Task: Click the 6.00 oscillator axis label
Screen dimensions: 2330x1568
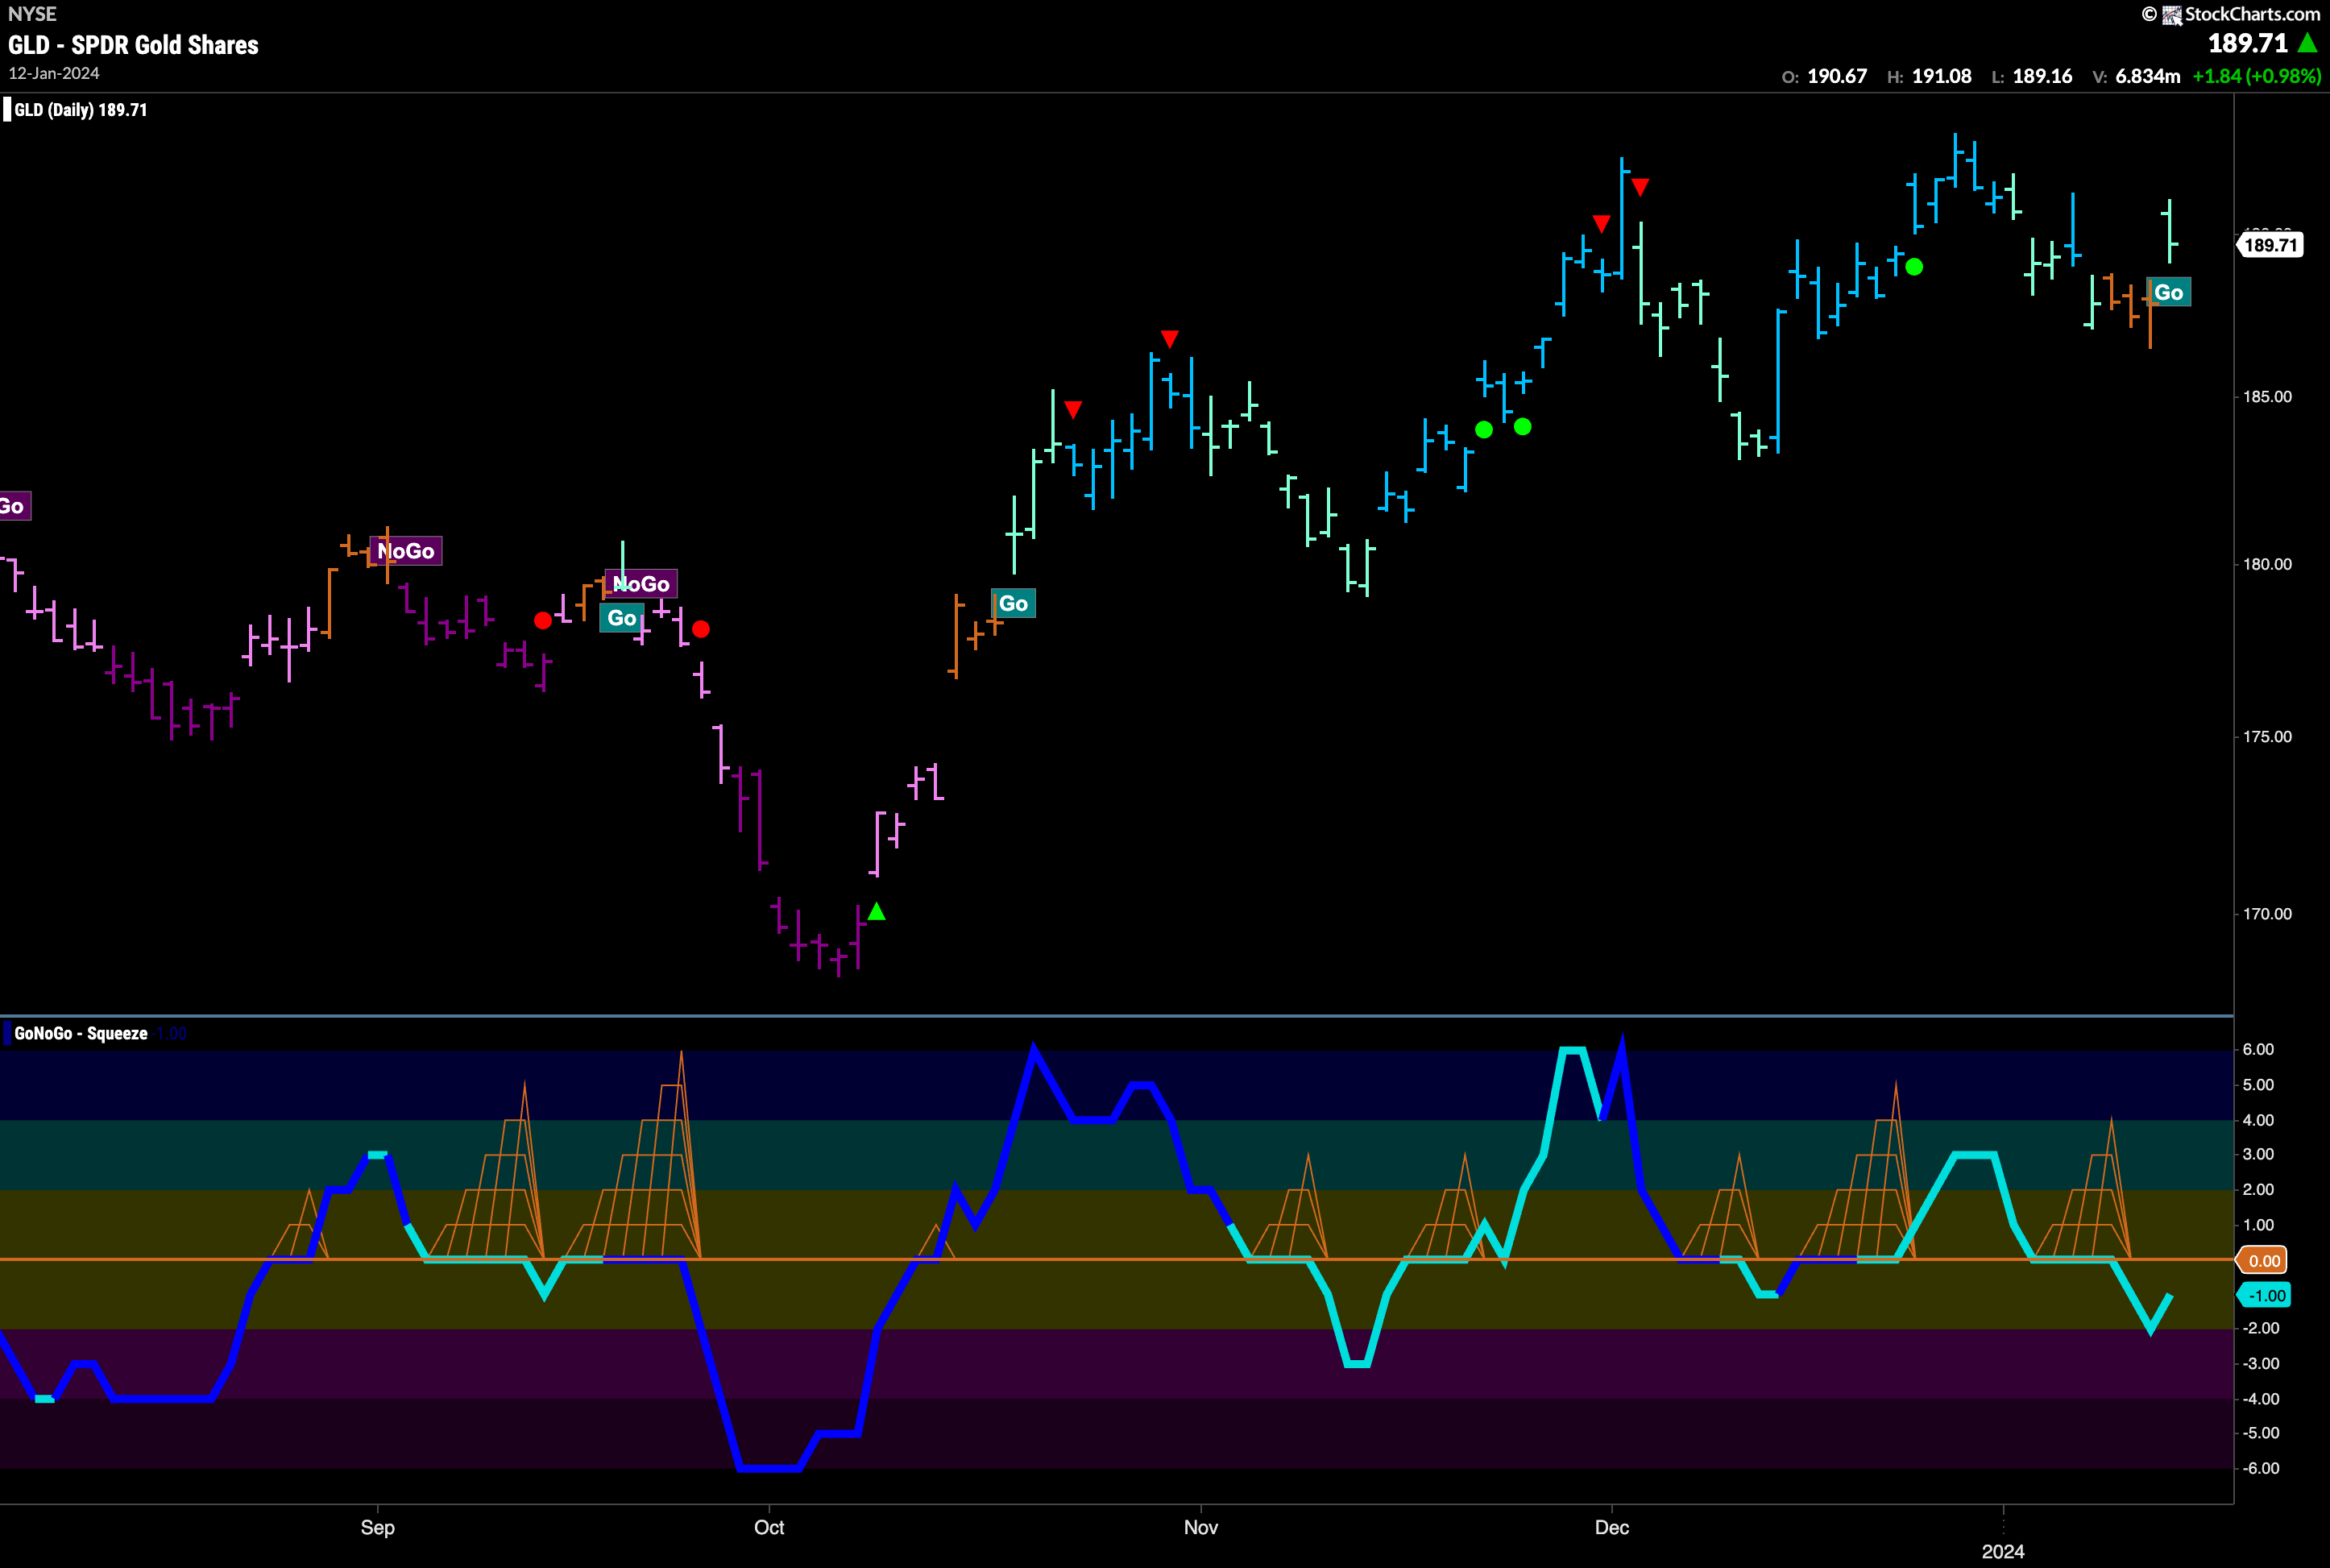Action: coord(2258,1050)
